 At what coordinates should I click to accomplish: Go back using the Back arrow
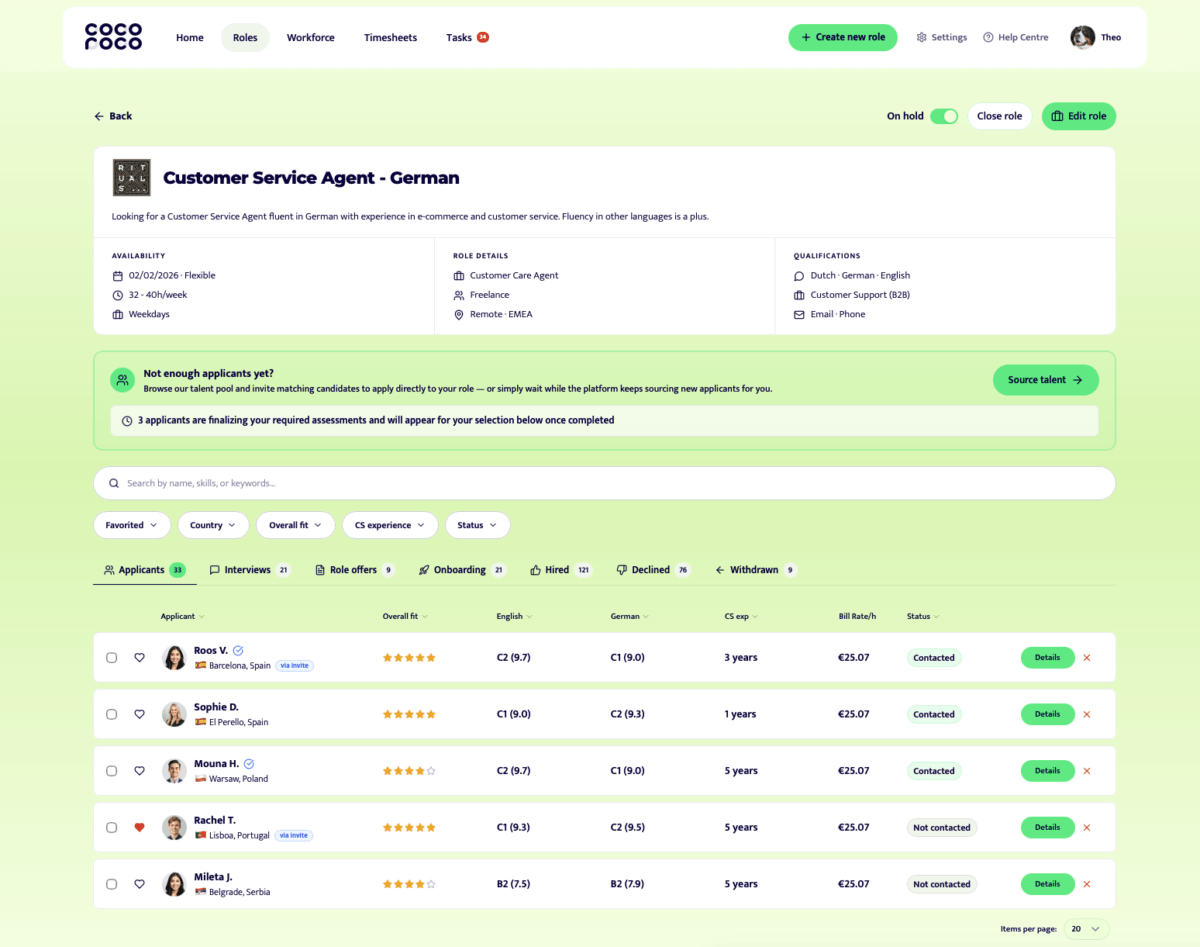[113, 116]
